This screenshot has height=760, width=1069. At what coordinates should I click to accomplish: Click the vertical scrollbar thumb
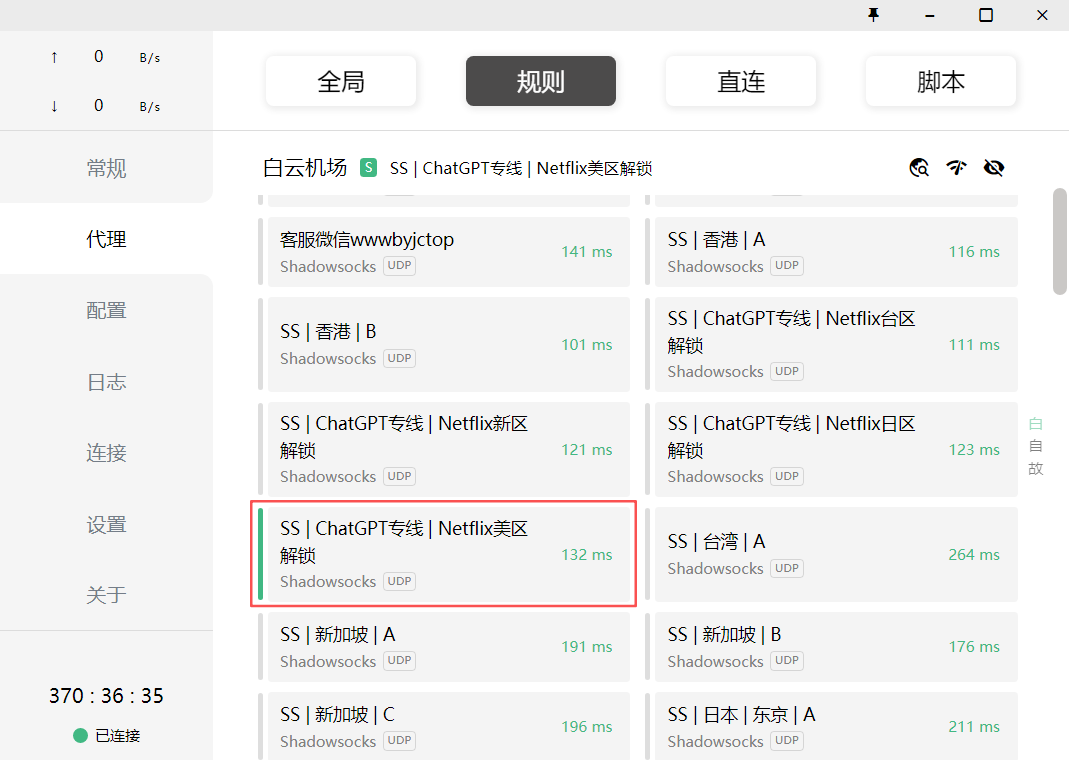[1060, 241]
